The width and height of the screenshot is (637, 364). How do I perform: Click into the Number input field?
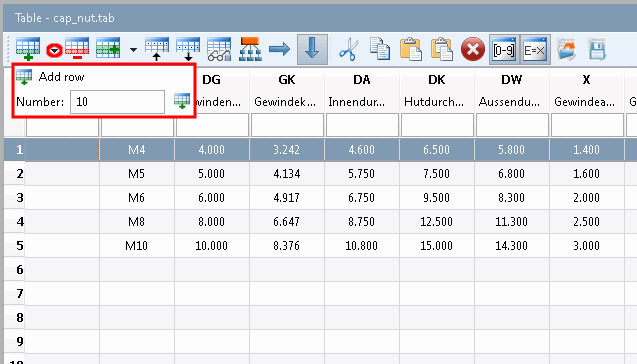click(x=117, y=102)
